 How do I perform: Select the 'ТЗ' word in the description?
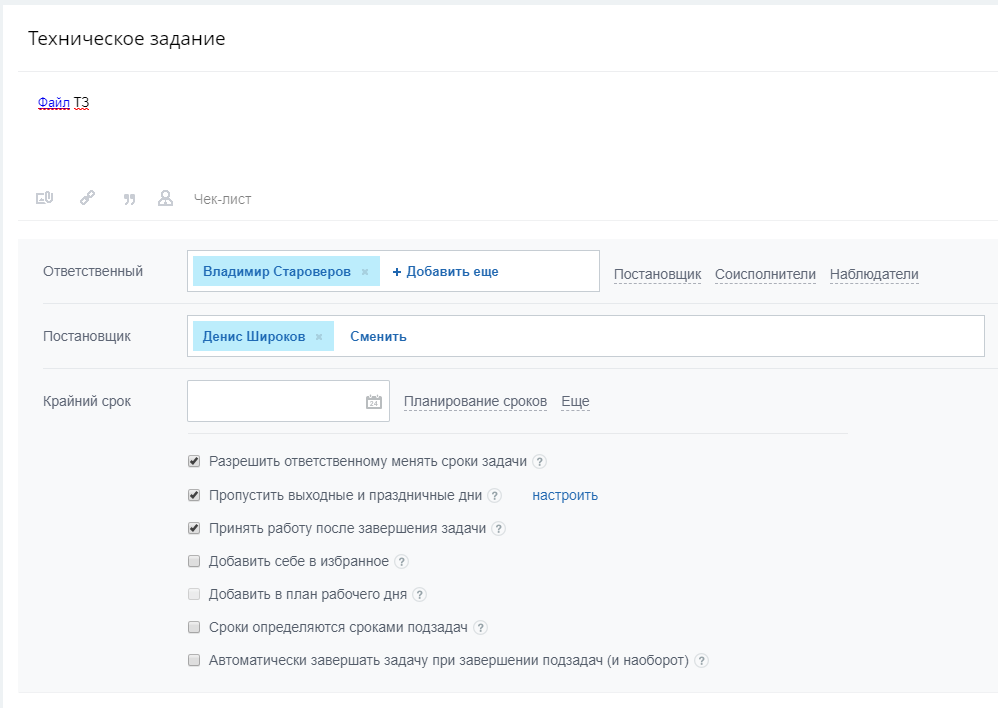click(x=81, y=103)
